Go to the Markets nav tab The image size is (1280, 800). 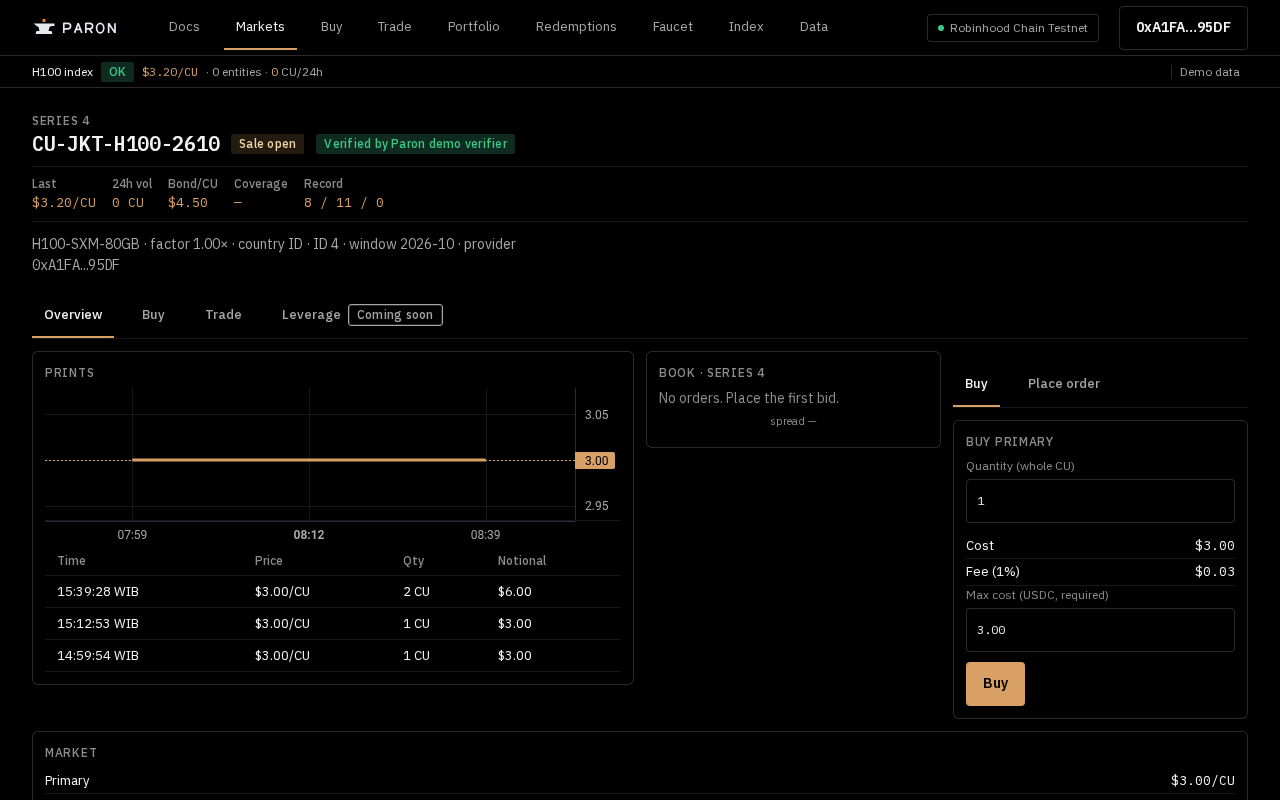[260, 27]
